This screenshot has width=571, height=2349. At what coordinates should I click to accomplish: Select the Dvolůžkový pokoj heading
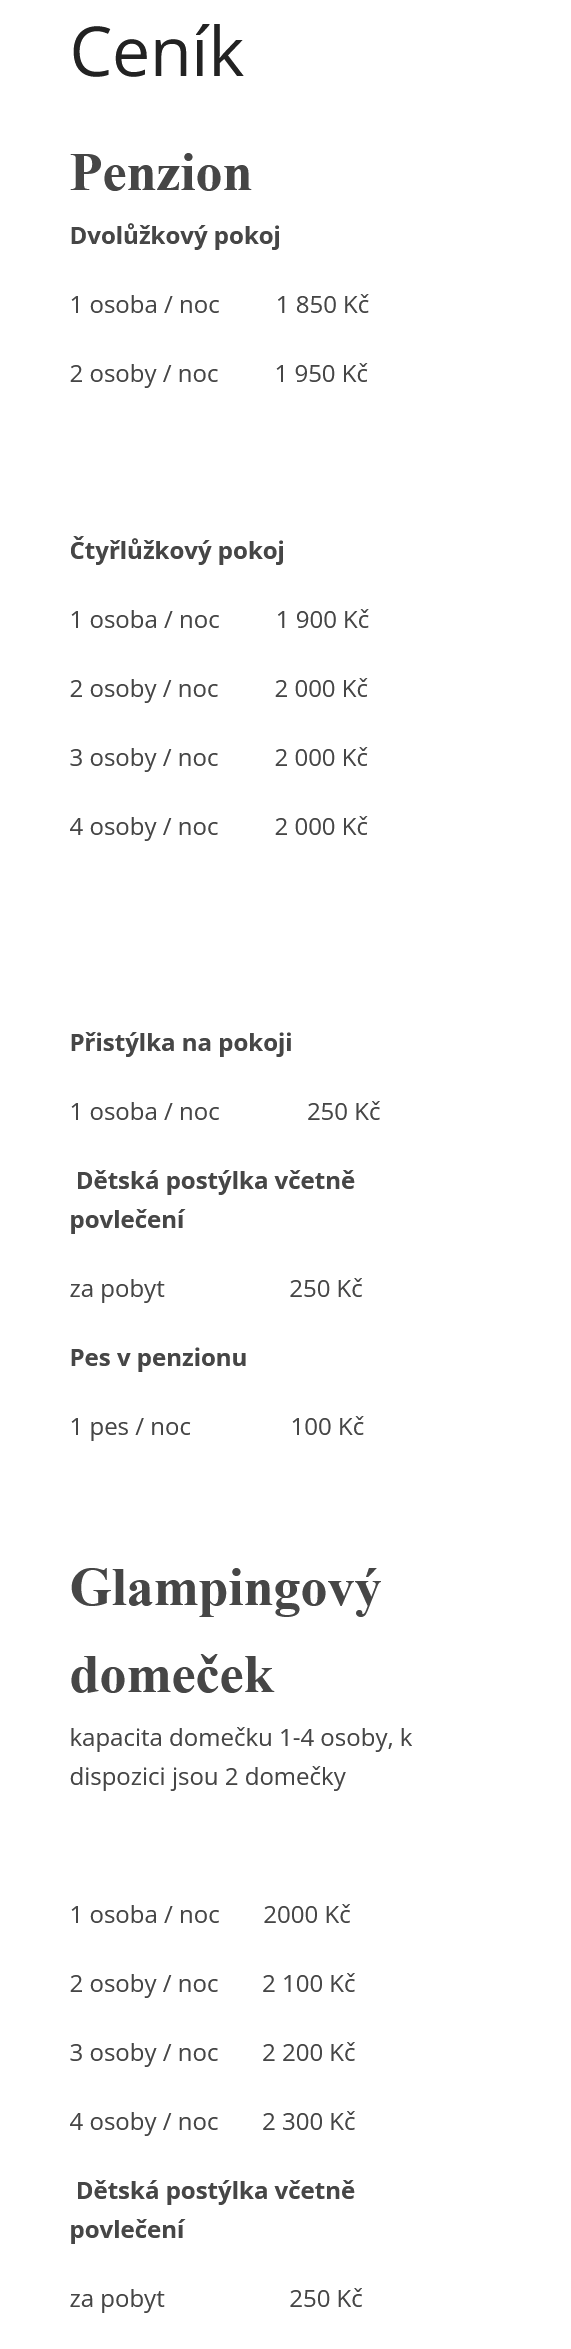175,236
